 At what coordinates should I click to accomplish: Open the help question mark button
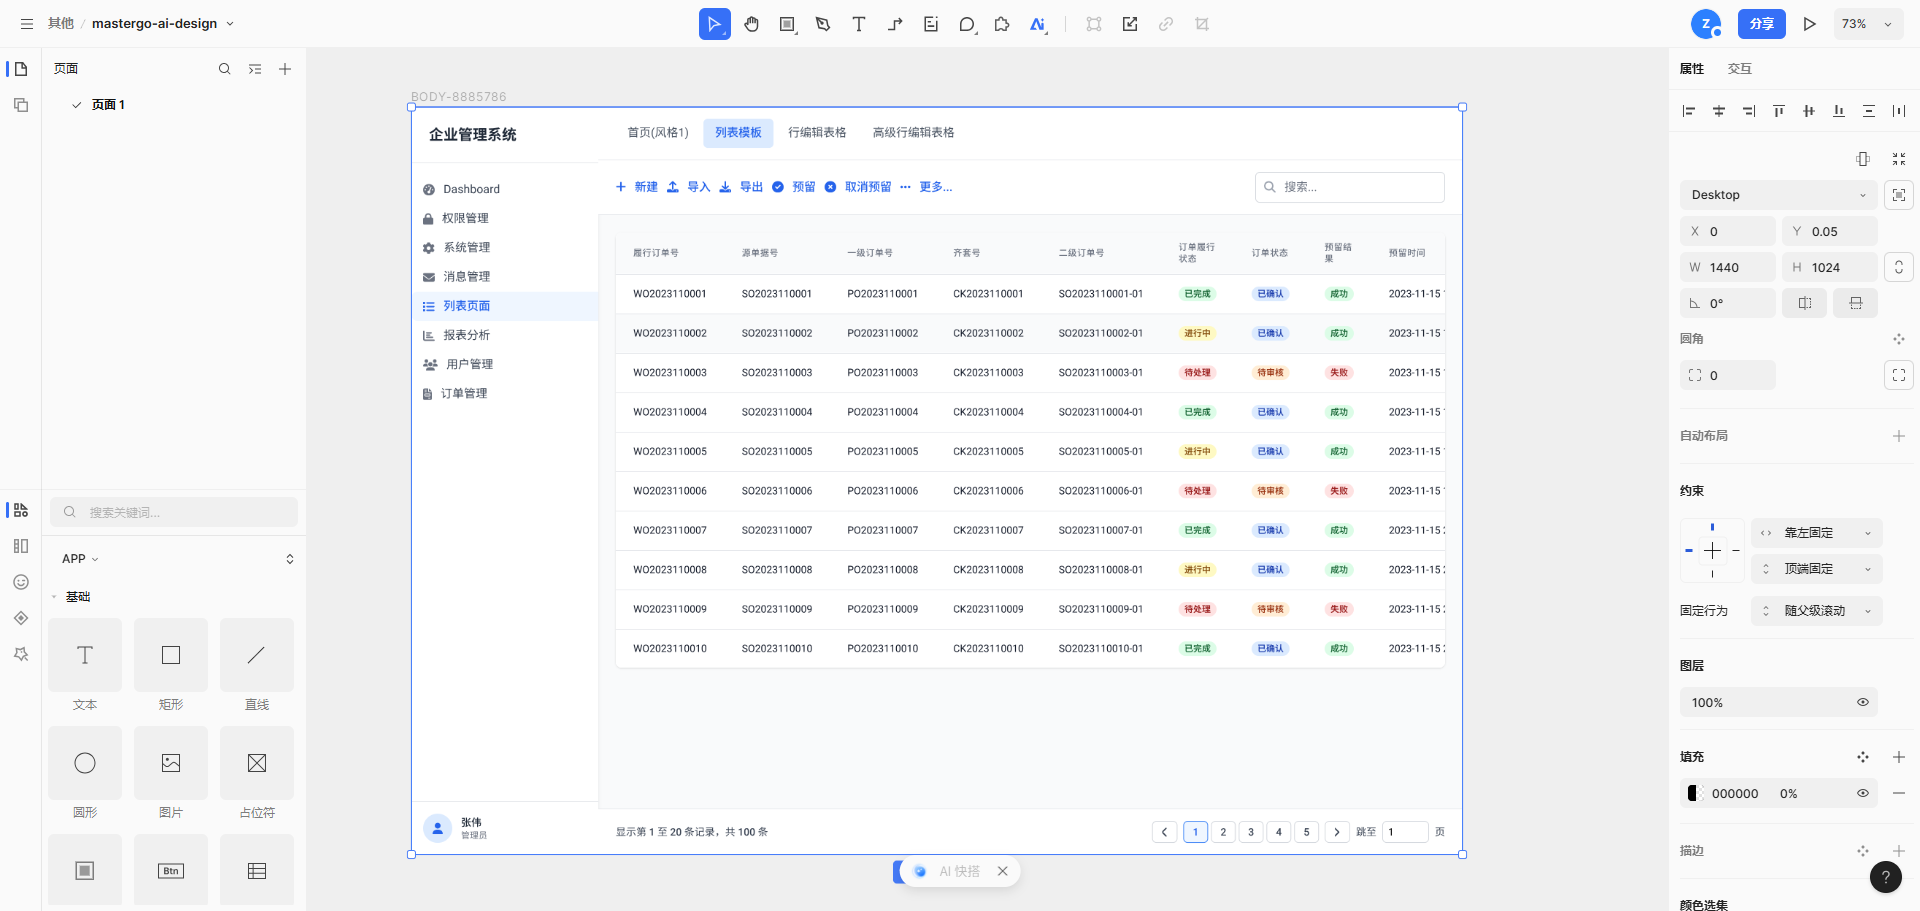[1885, 877]
